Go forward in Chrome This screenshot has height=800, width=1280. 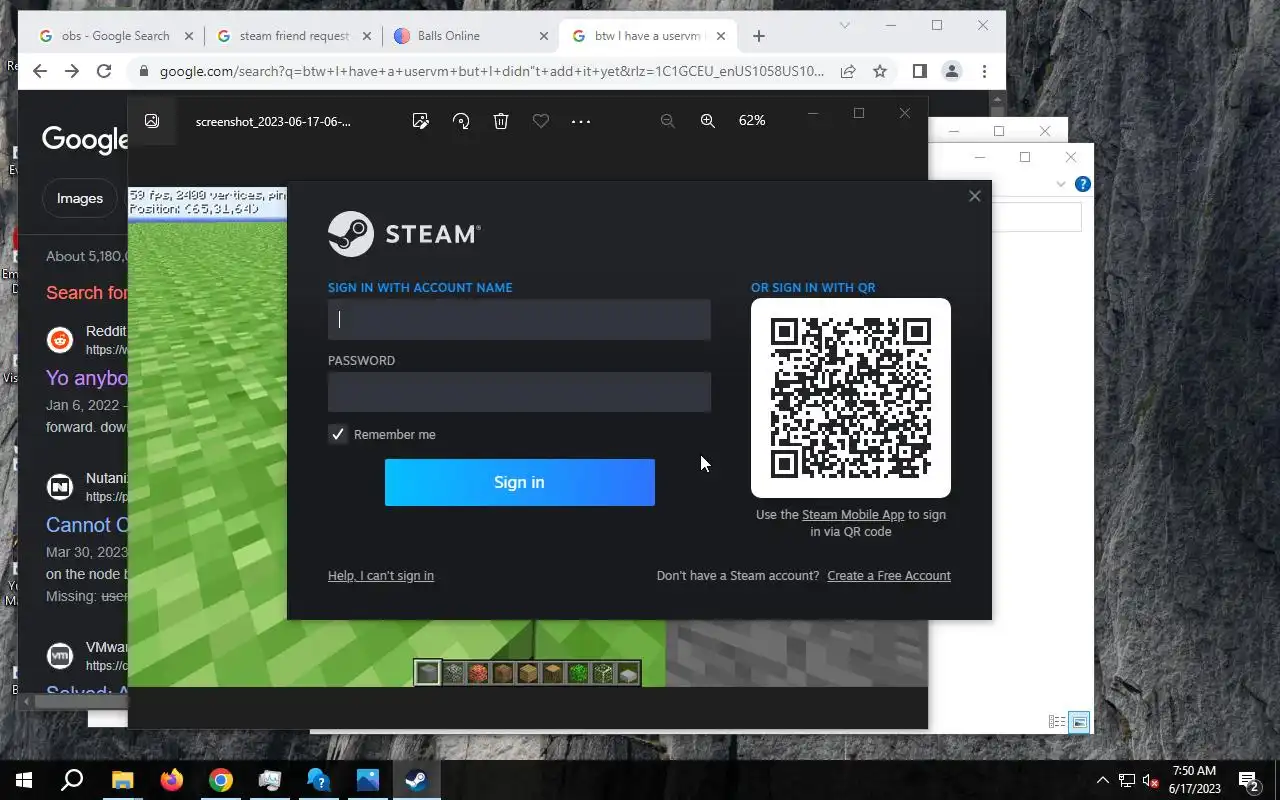point(72,71)
